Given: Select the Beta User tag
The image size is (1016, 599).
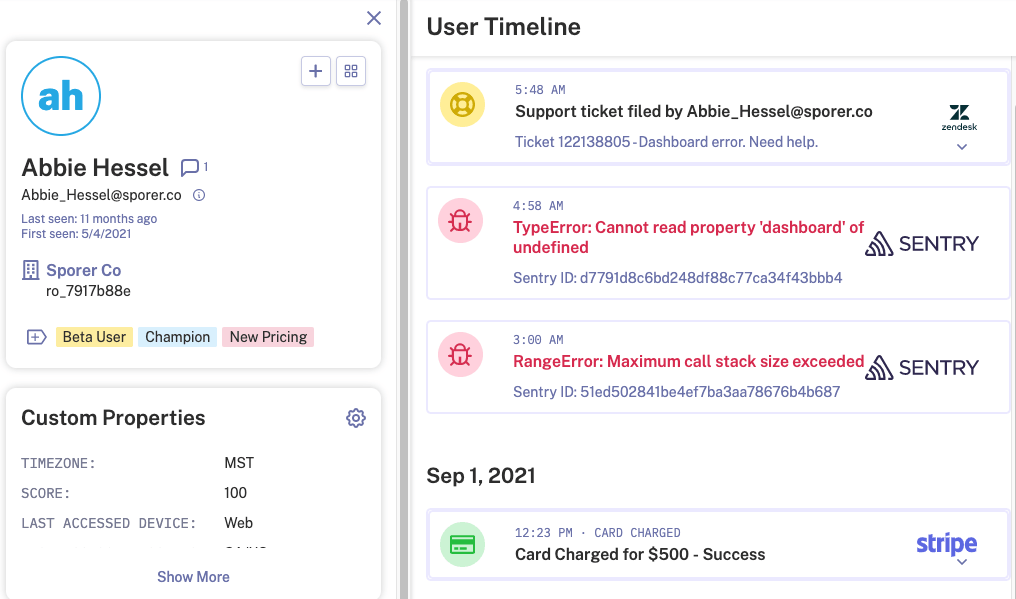Looking at the screenshot, I should (x=94, y=337).
